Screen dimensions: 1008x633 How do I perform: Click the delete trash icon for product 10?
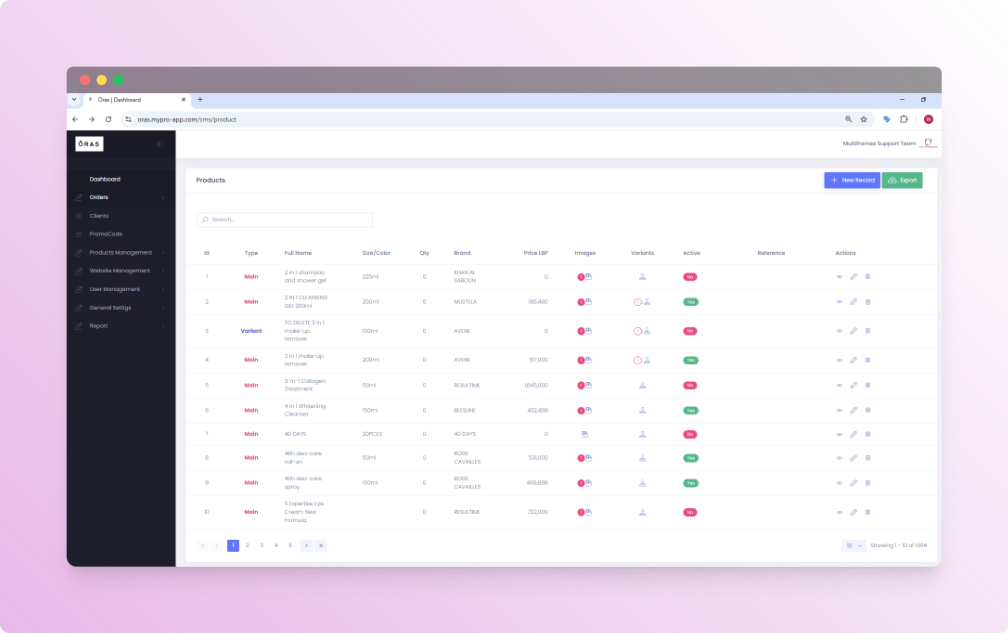pyautogui.click(x=868, y=512)
